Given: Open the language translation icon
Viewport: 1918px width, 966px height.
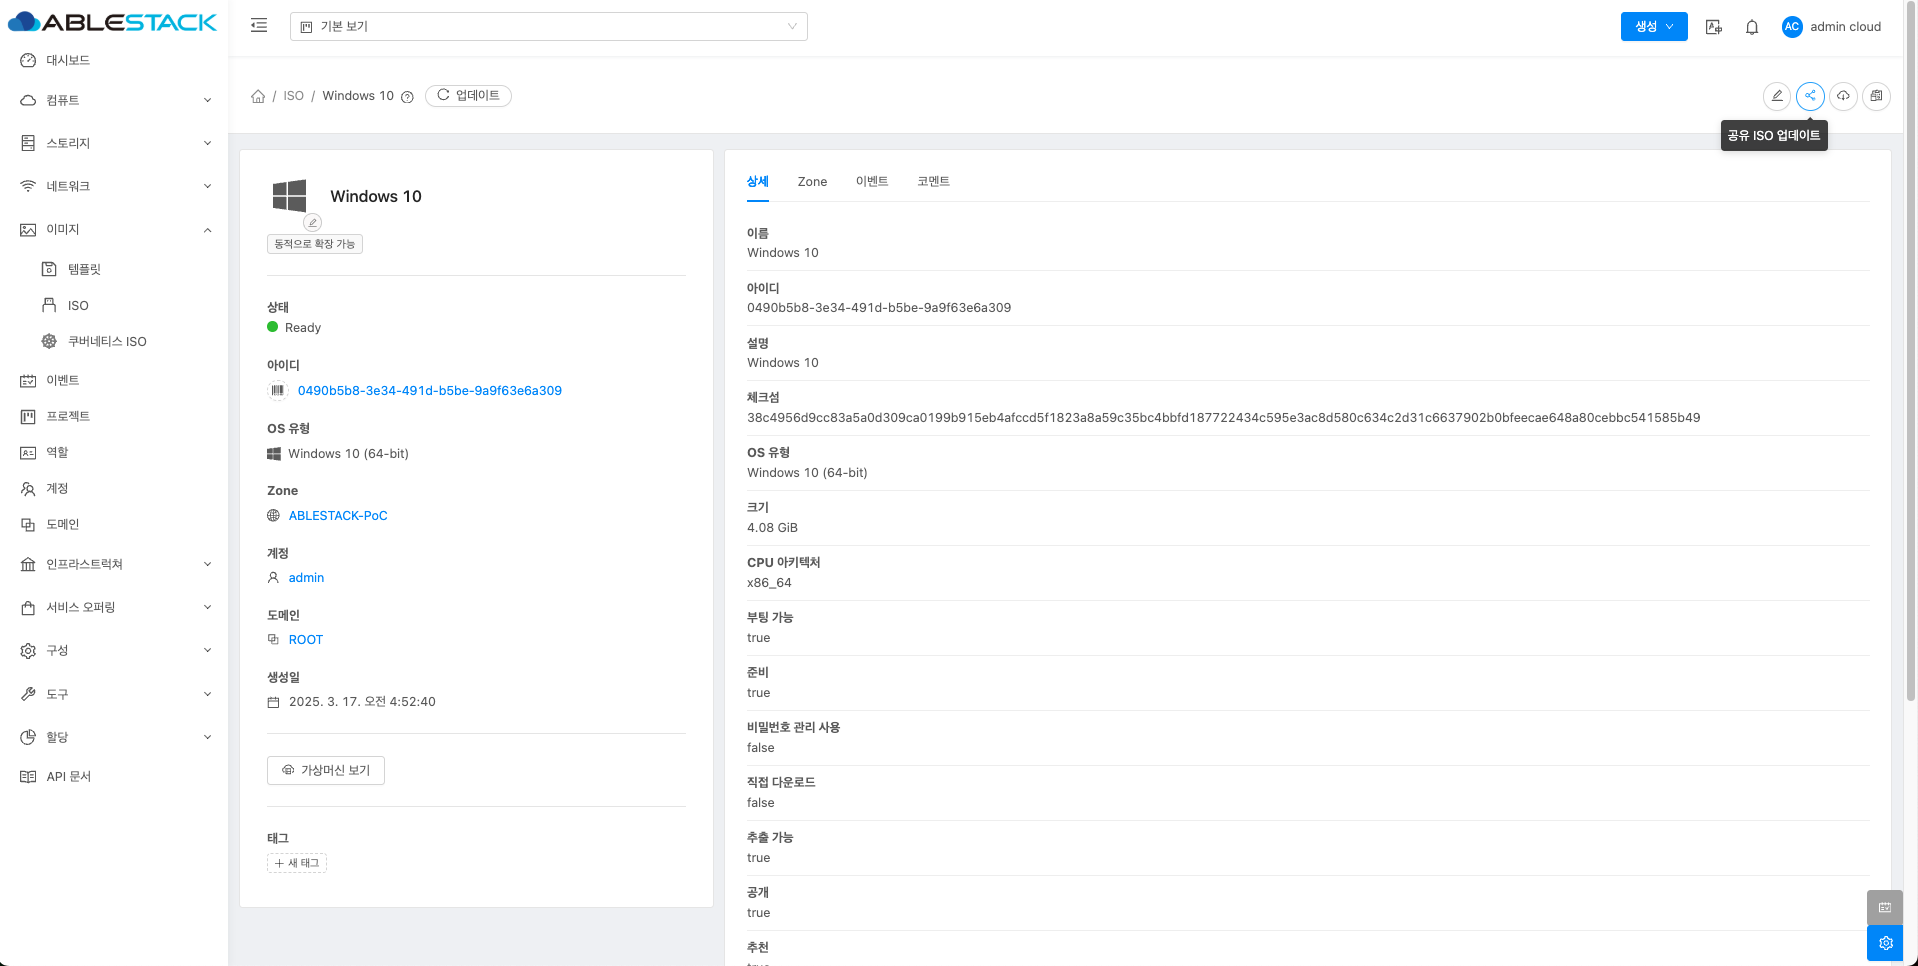Looking at the screenshot, I should [1714, 27].
